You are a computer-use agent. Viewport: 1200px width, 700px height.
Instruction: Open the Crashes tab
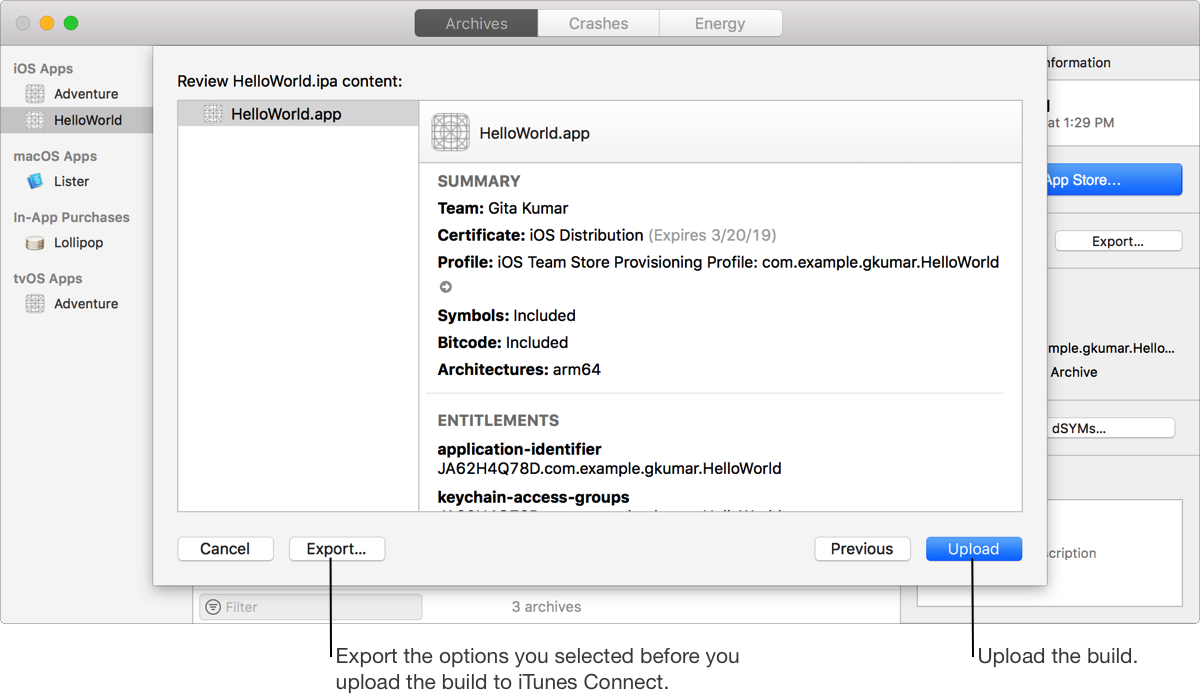tap(598, 23)
